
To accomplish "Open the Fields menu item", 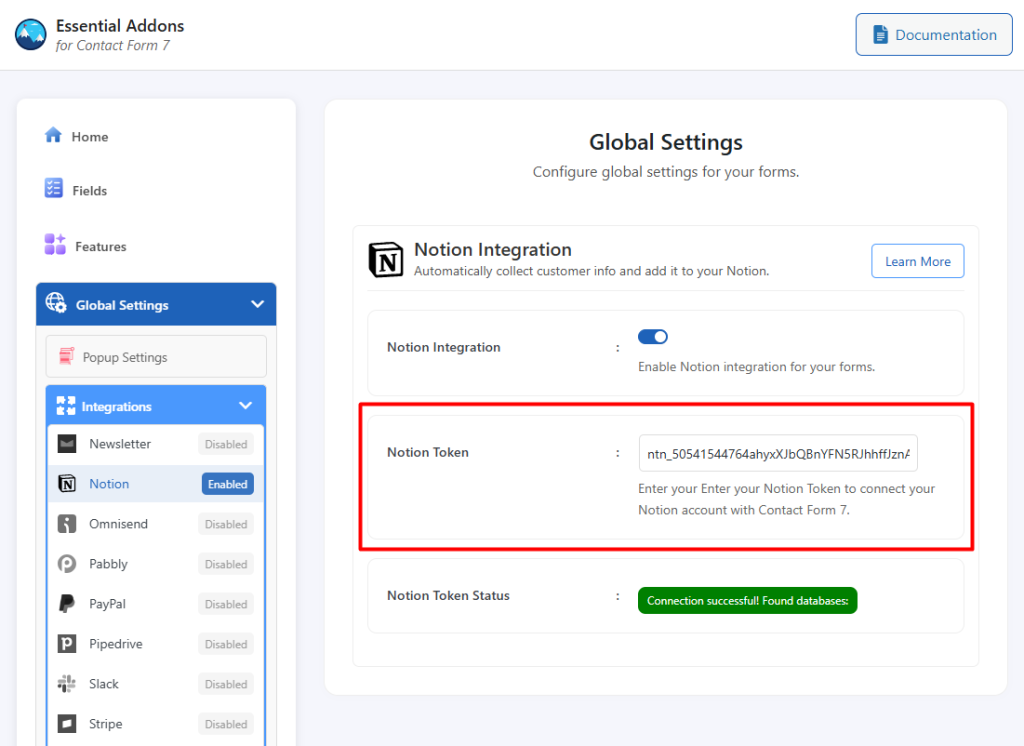I will point(89,191).
